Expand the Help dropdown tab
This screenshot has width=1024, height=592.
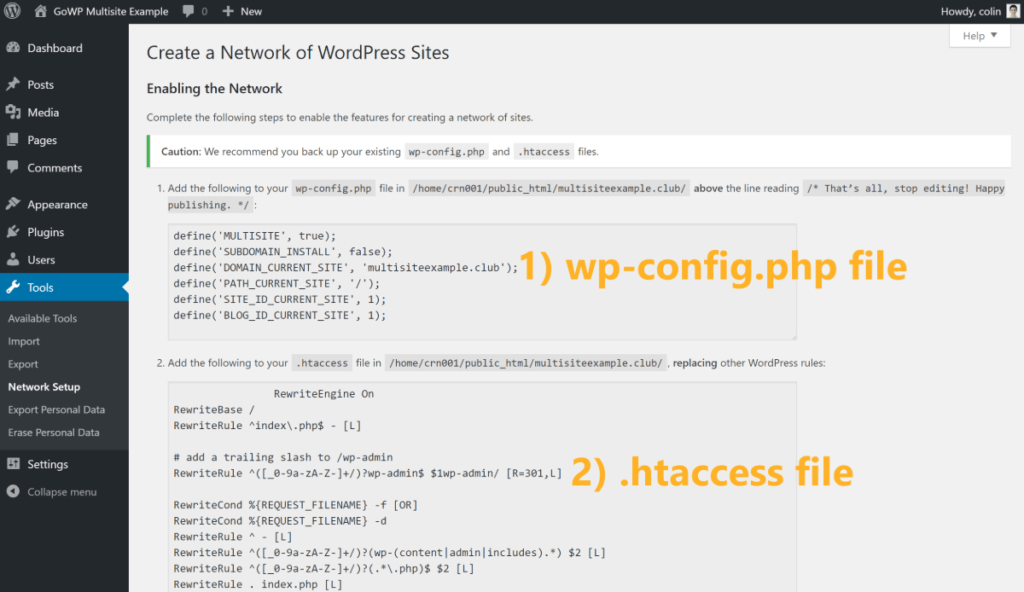pyautogui.click(x=980, y=35)
